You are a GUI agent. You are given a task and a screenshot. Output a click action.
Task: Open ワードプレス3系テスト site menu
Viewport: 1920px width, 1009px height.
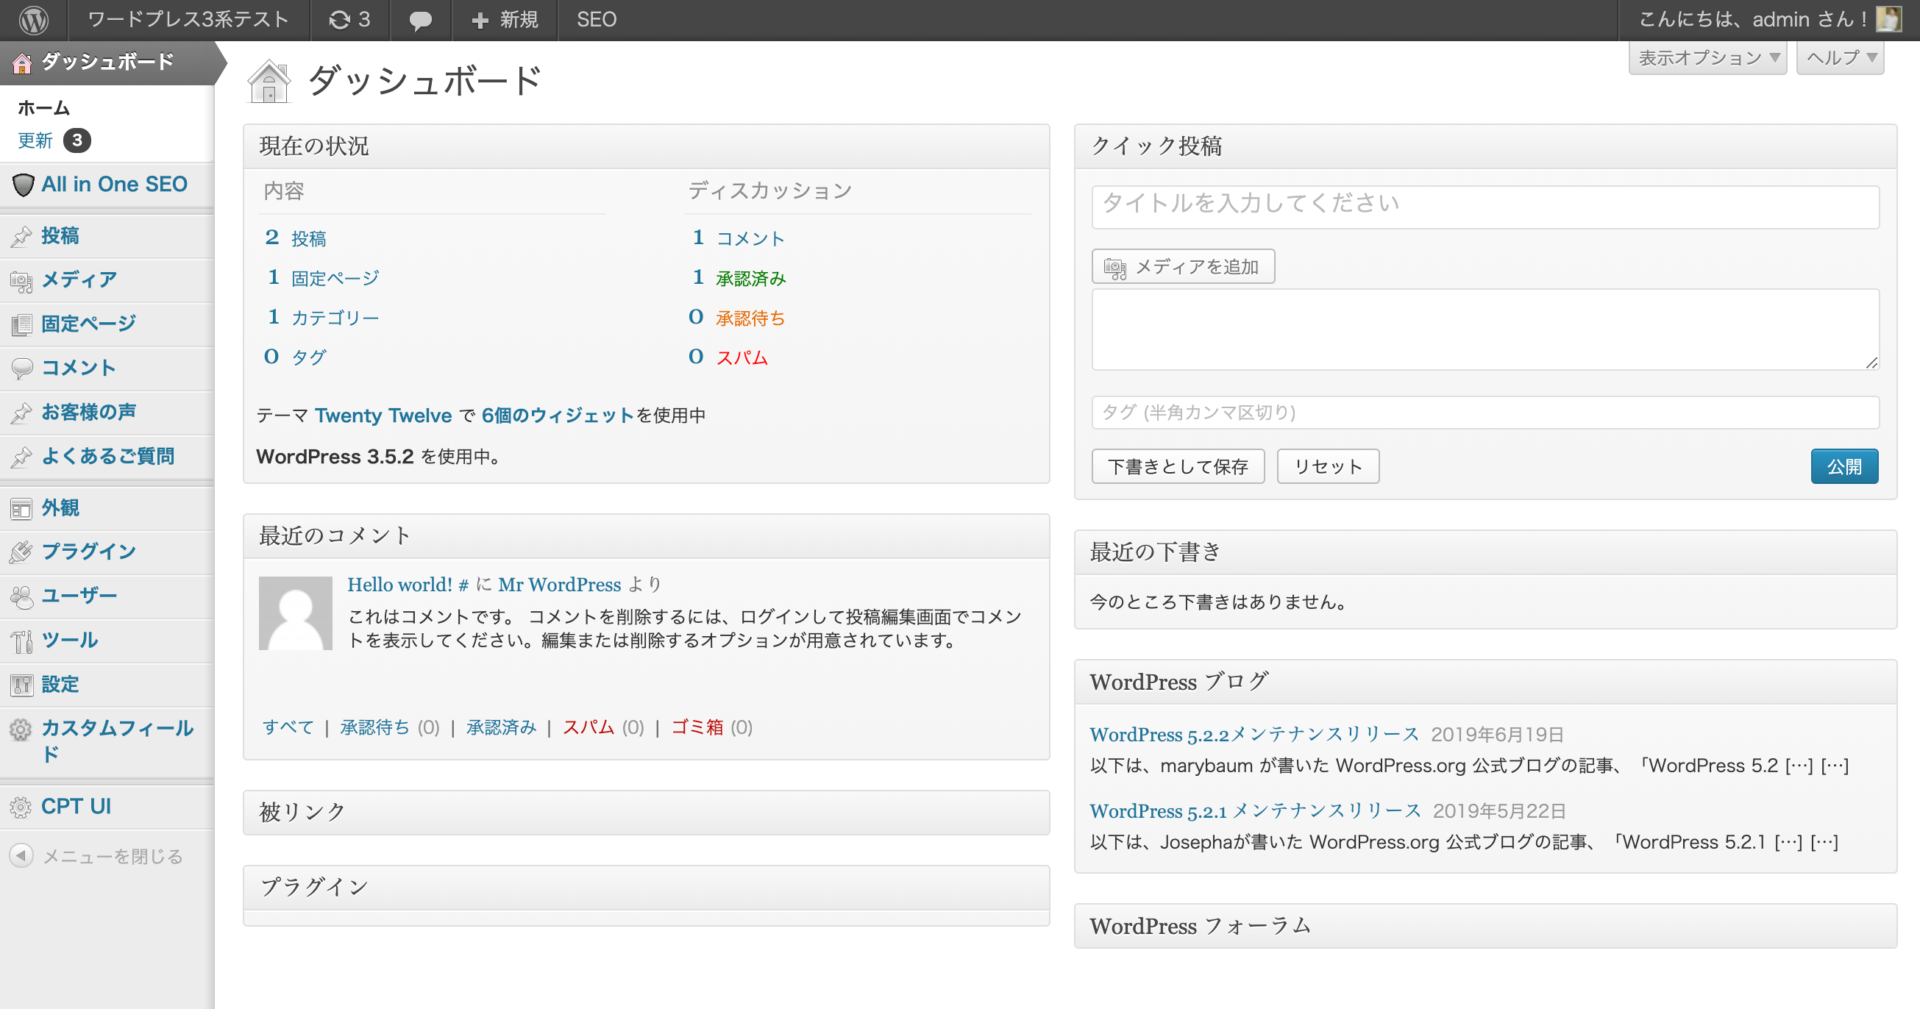(187, 20)
